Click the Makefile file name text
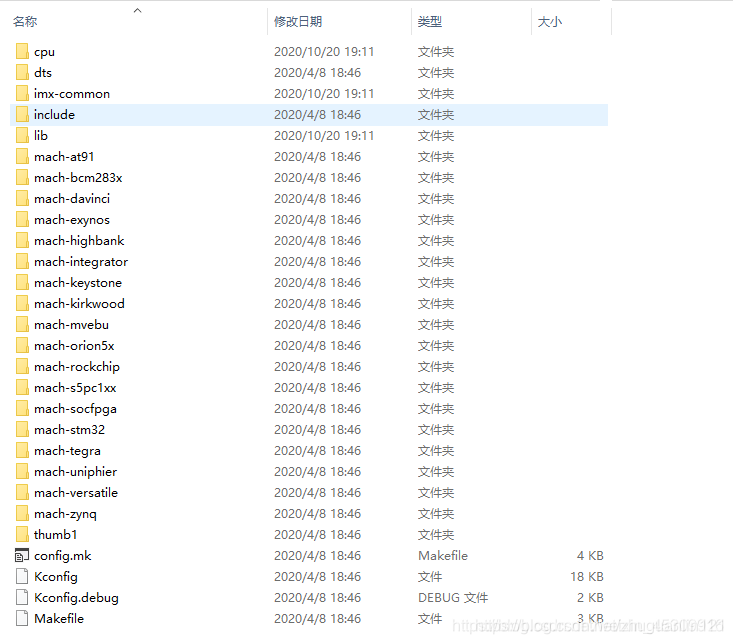Screen dimensions: 733x644 pos(59,619)
